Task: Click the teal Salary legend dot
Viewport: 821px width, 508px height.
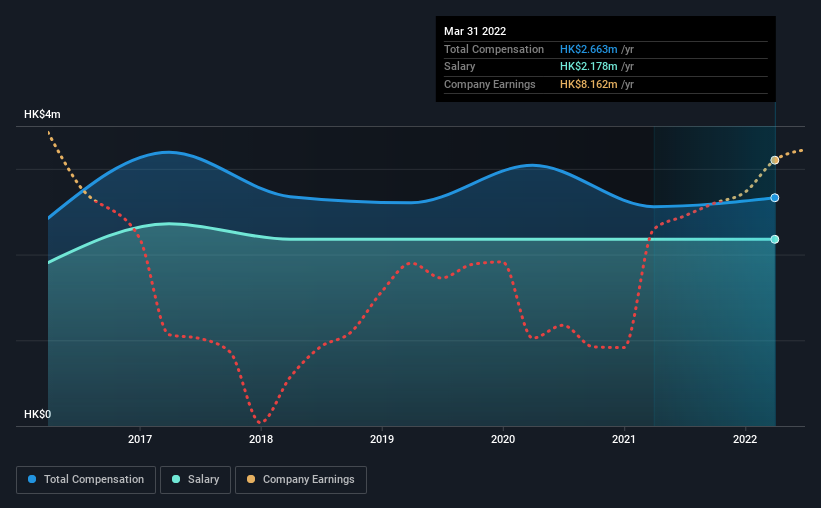Action: point(176,479)
